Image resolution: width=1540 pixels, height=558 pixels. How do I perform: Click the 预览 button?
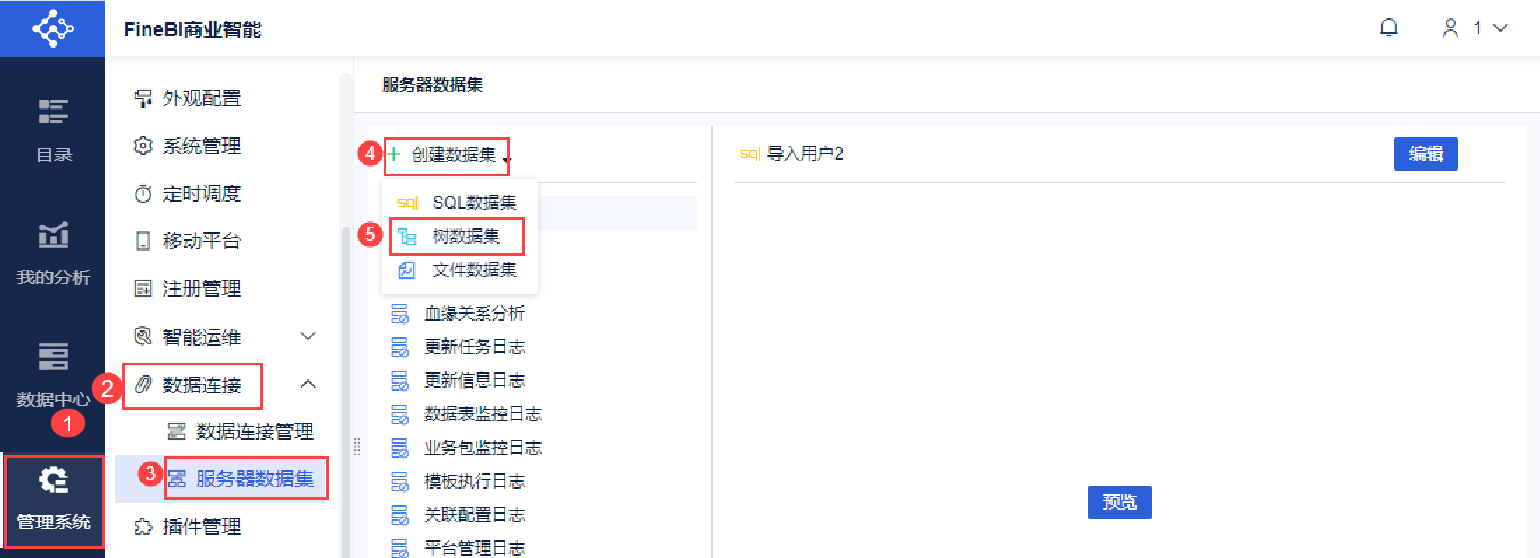point(1119,502)
